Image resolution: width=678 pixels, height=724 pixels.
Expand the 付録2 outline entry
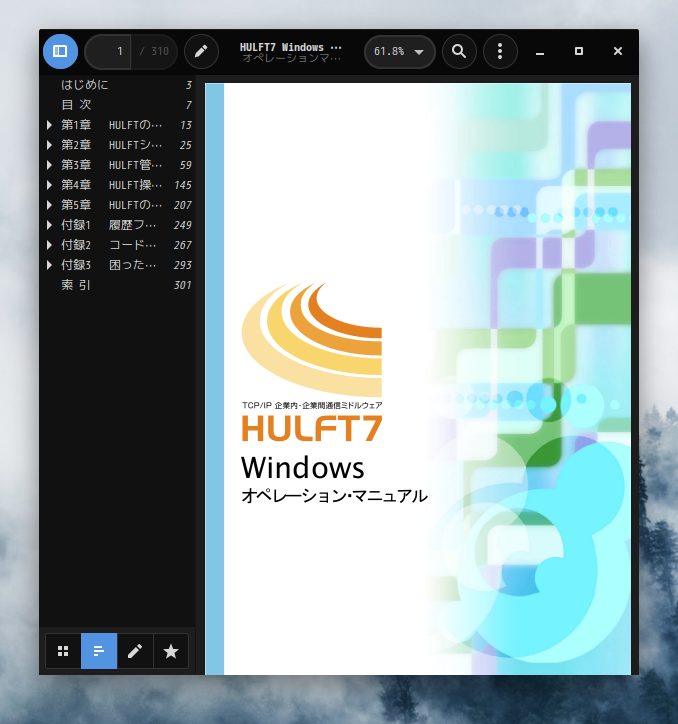pyautogui.click(x=49, y=245)
